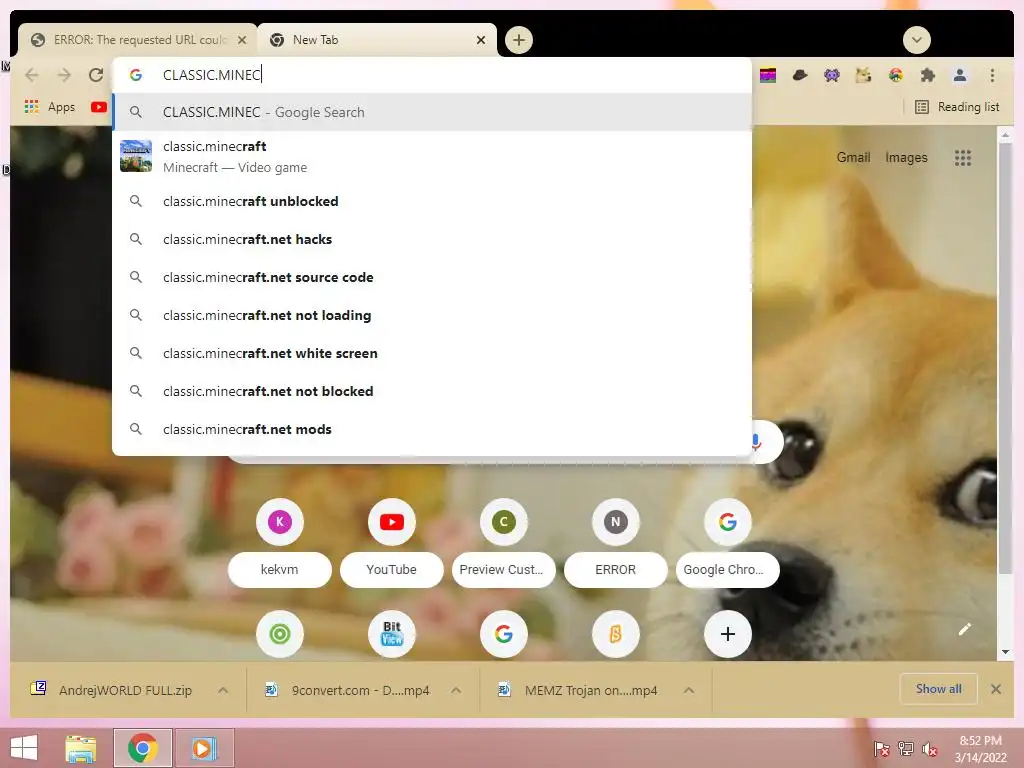Viewport: 1024px width, 768px height.
Task: Choose suggestion classic.minecraft.net white screen
Action: 432,353
